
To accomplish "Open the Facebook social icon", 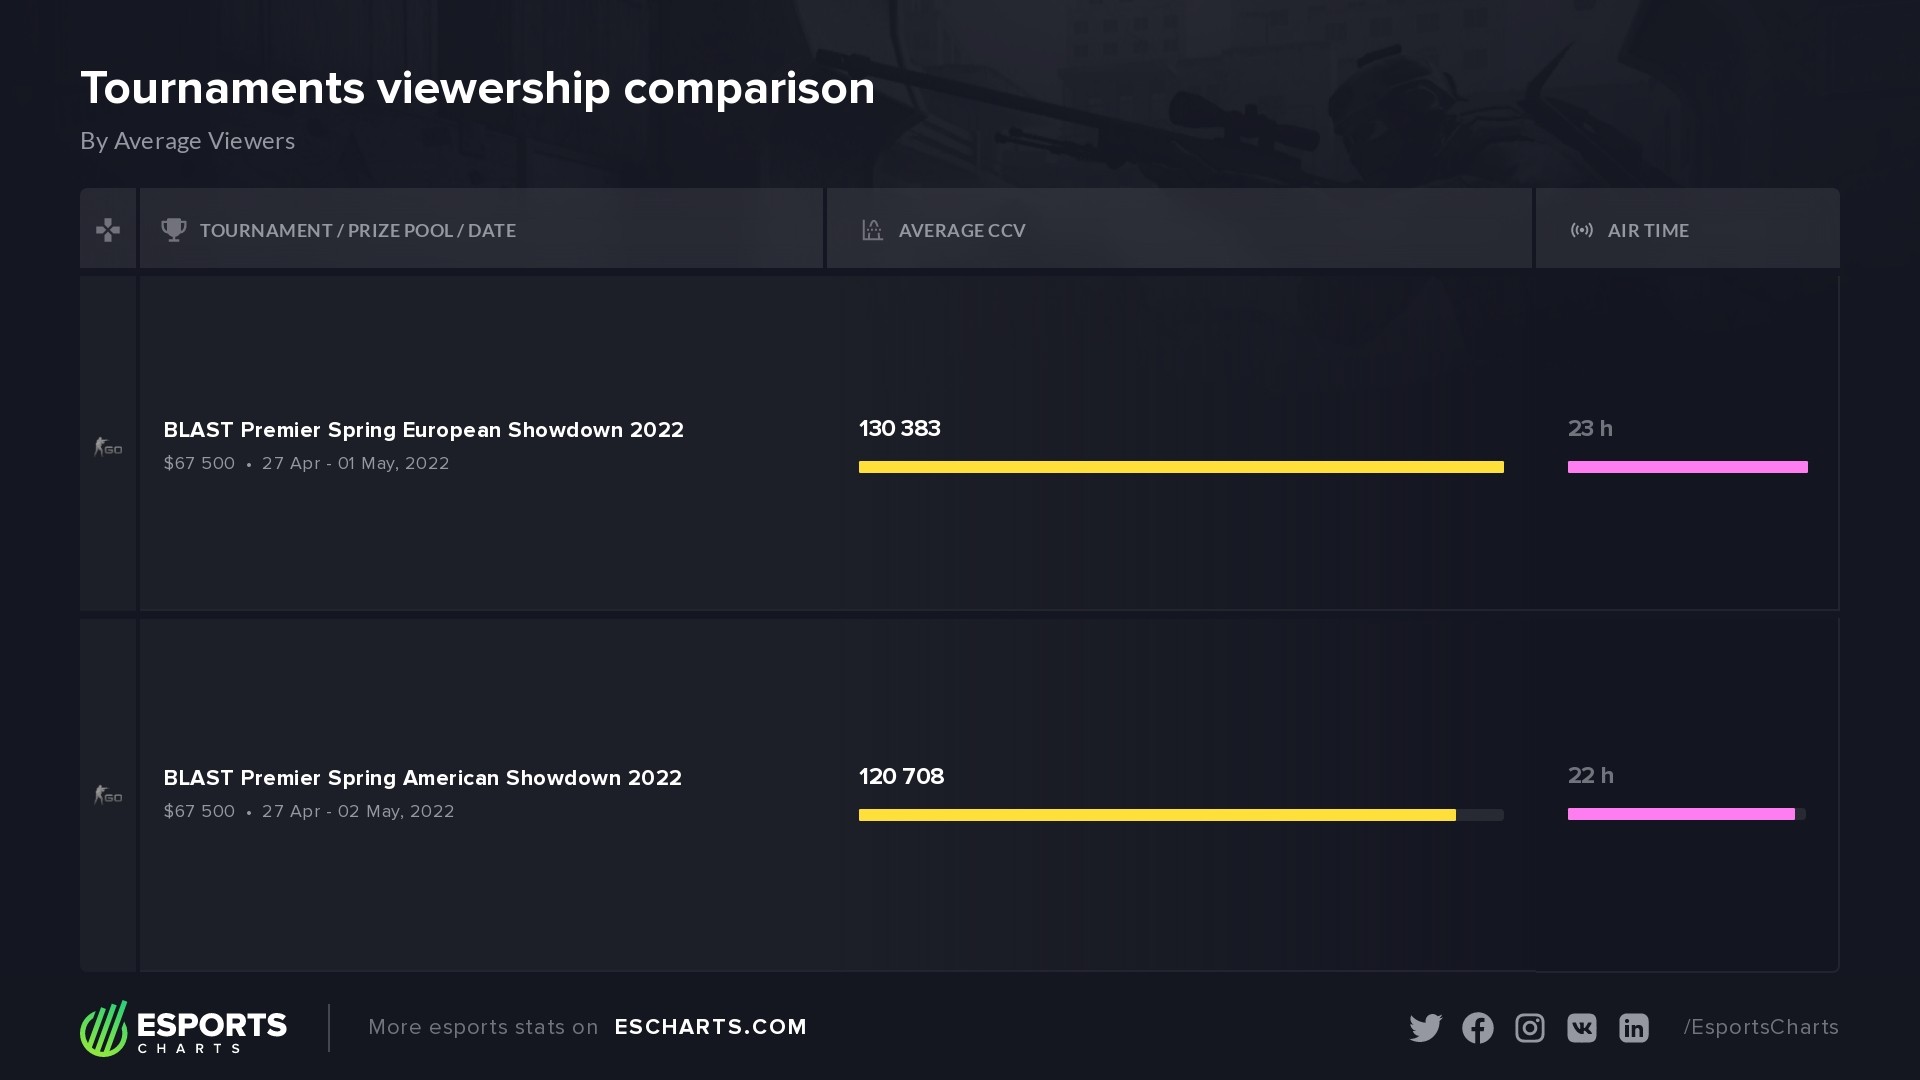I will pyautogui.click(x=1478, y=1028).
